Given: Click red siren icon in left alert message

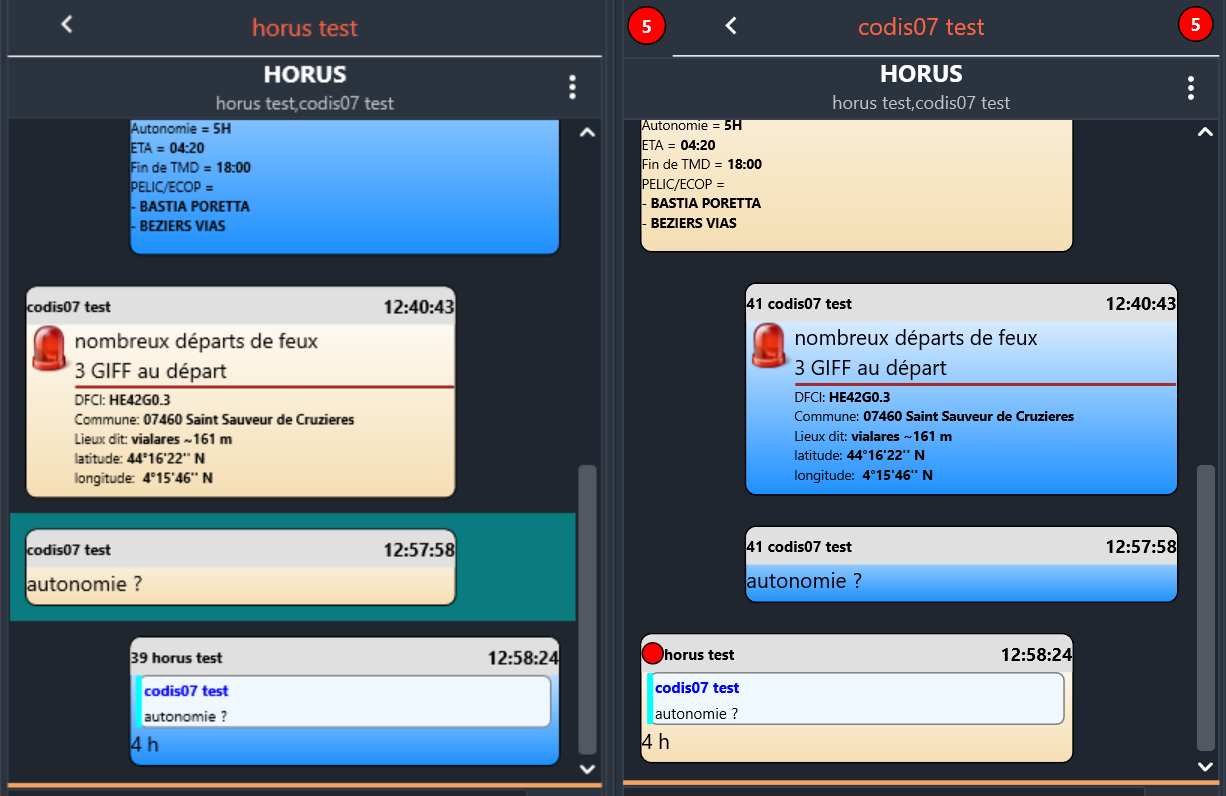Looking at the screenshot, I should pos(49,349).
